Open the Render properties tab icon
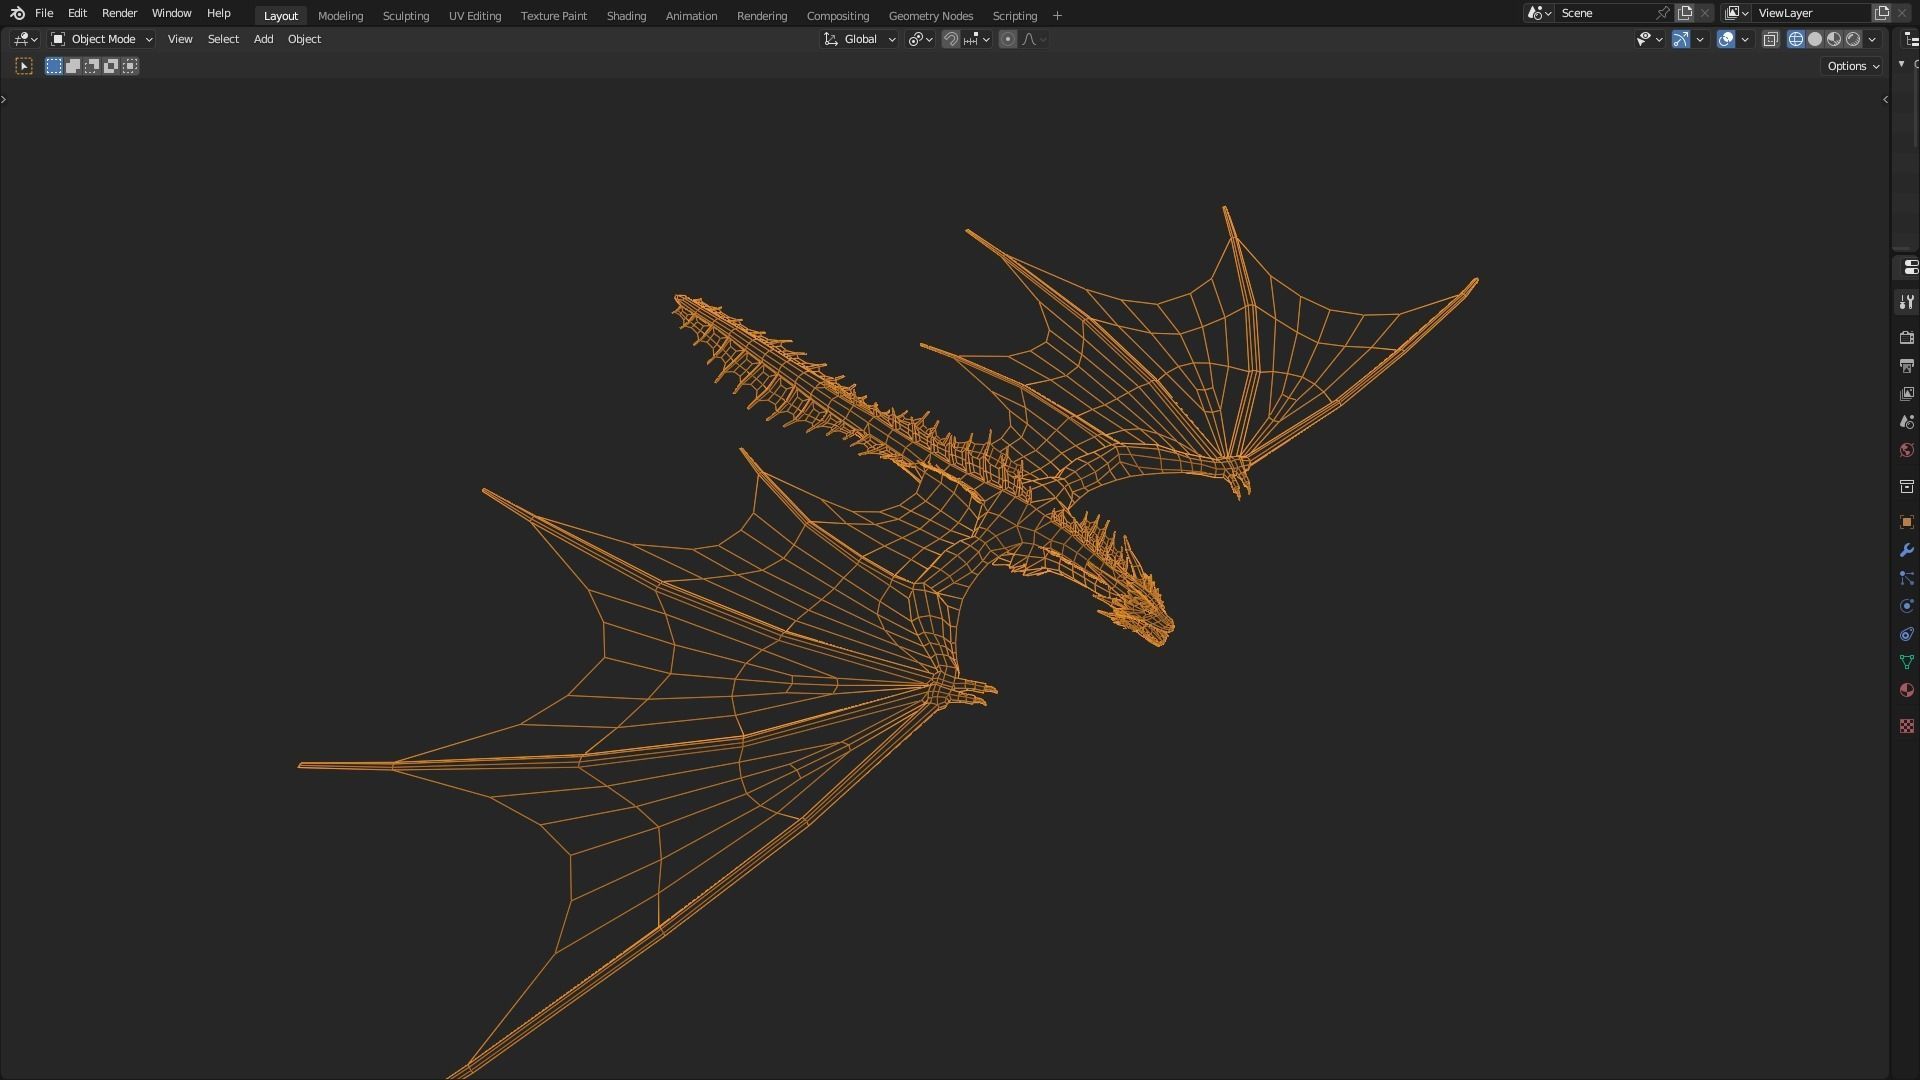Viewport: 1920px width, 1080px height. coord(1906,338)
